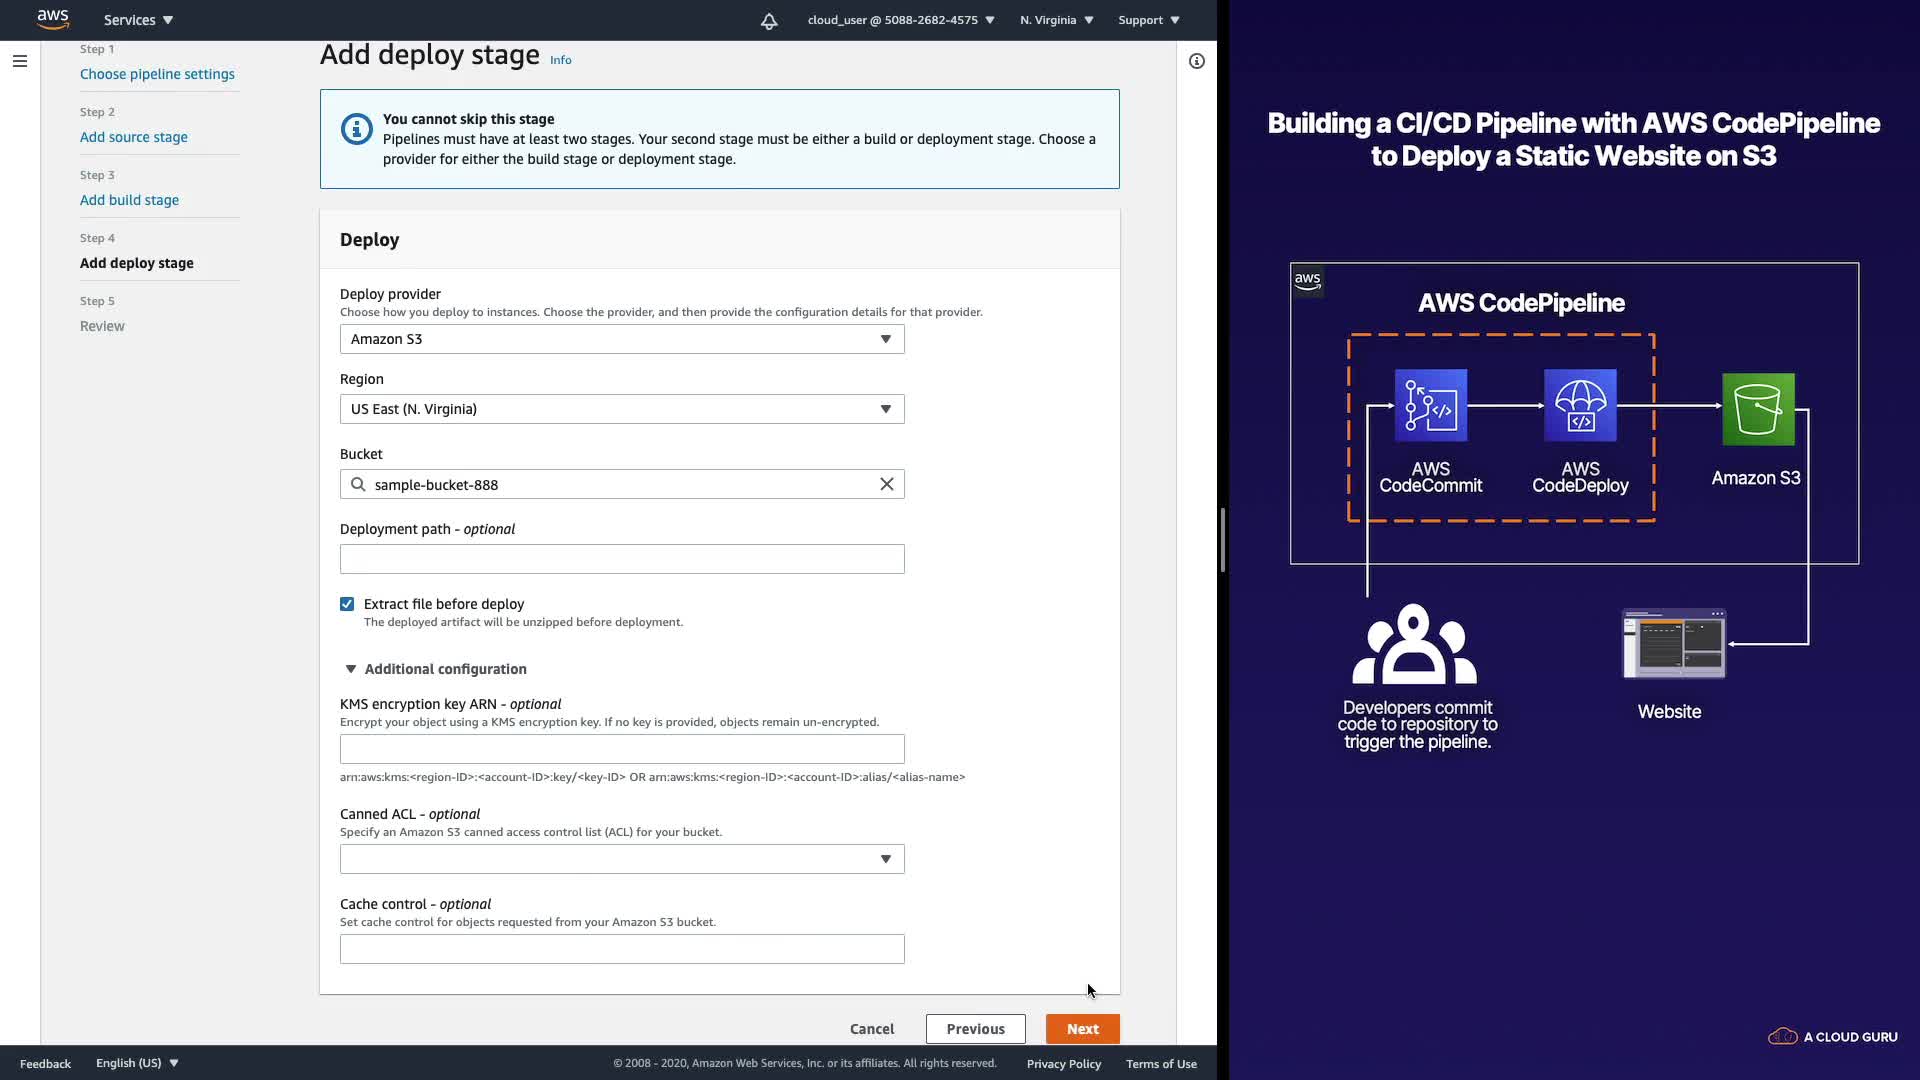Open the info panel circle icon
The height and width of the screenshot is (1080, 1920).
point(1196,61)
